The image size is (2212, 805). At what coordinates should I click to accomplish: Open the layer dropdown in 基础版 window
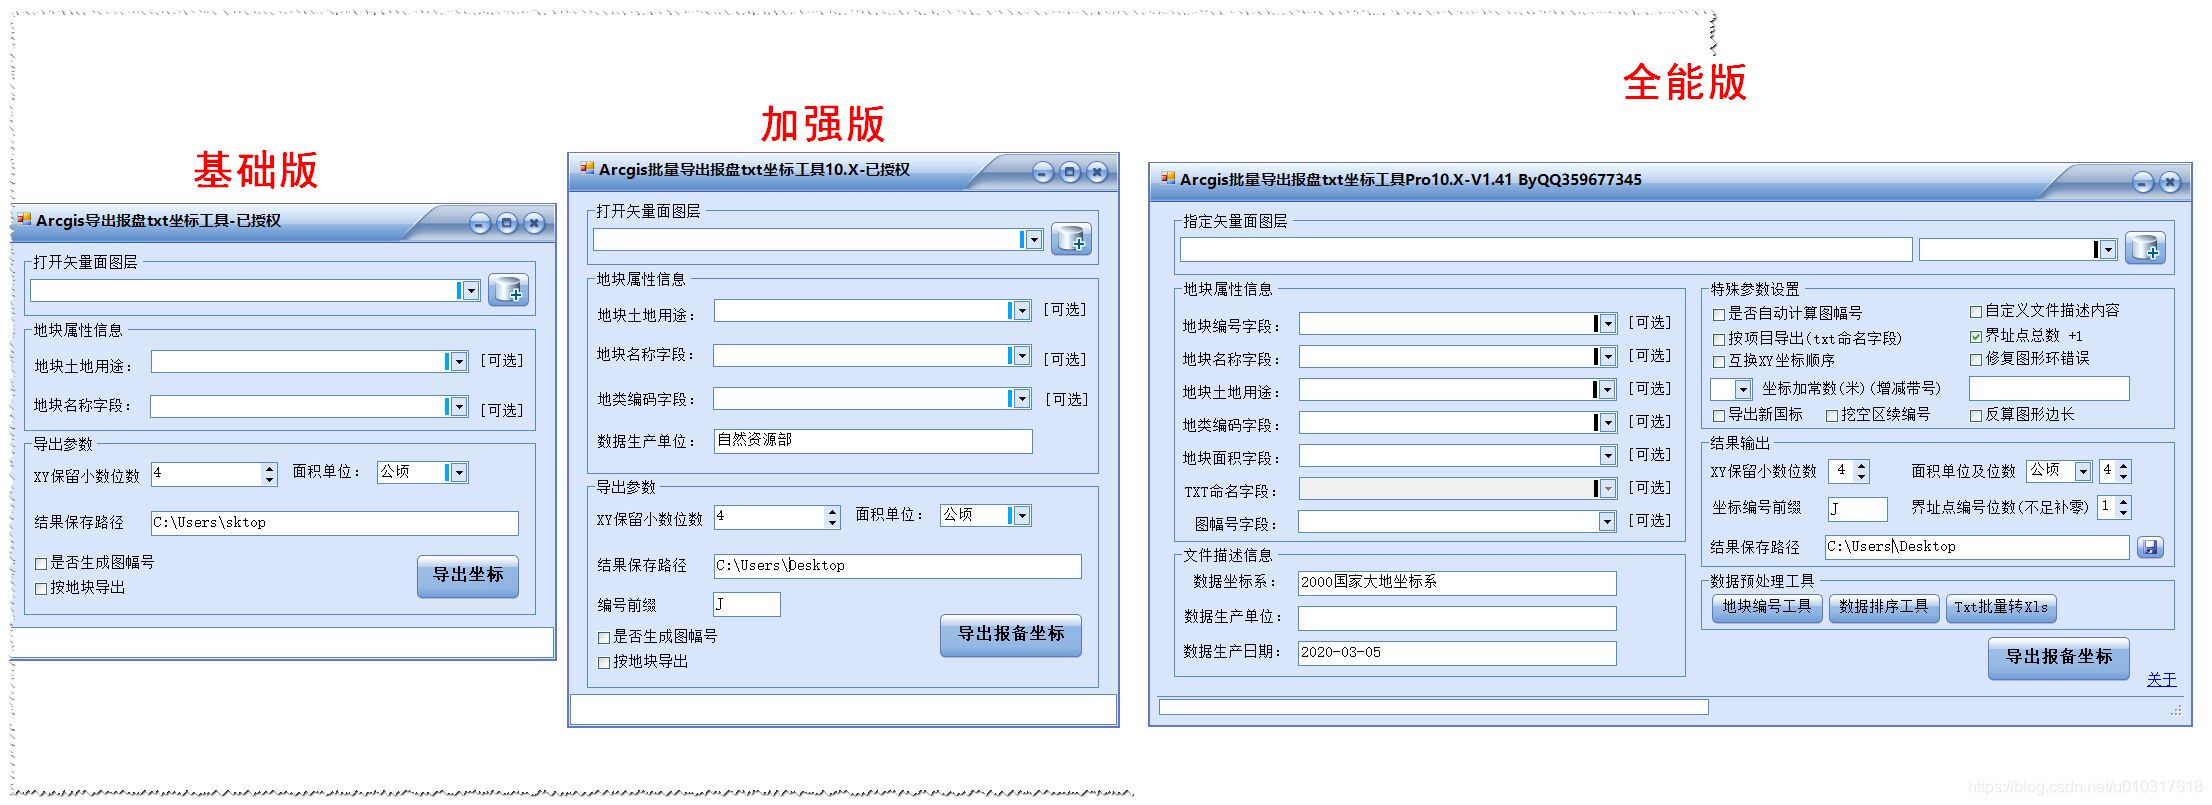coord(471,291)
